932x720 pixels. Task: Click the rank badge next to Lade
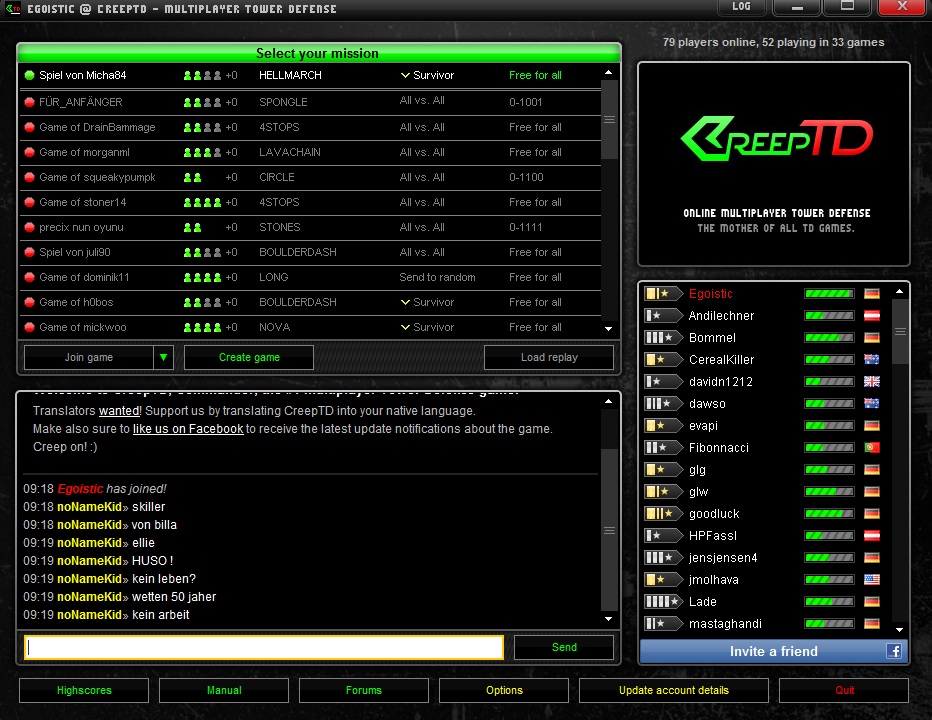coord(663,602)
